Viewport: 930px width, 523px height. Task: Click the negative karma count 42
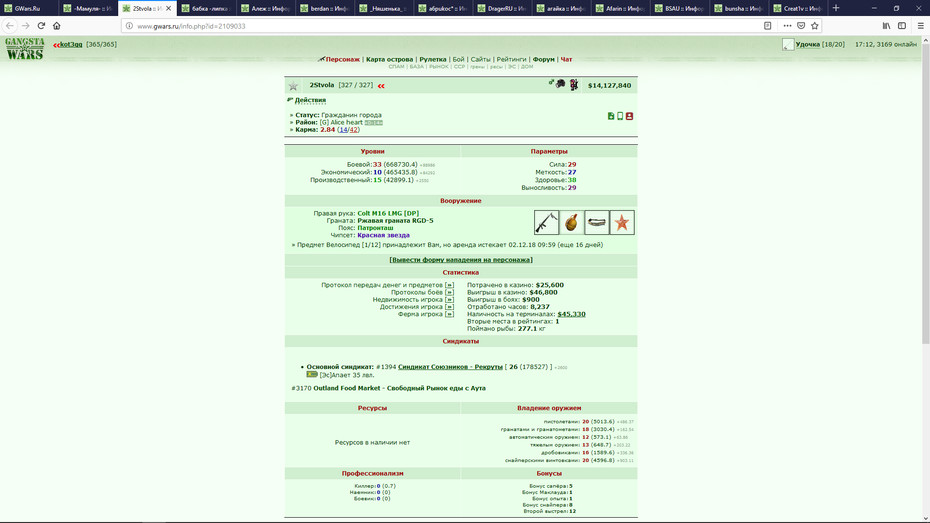click(353, 130)
